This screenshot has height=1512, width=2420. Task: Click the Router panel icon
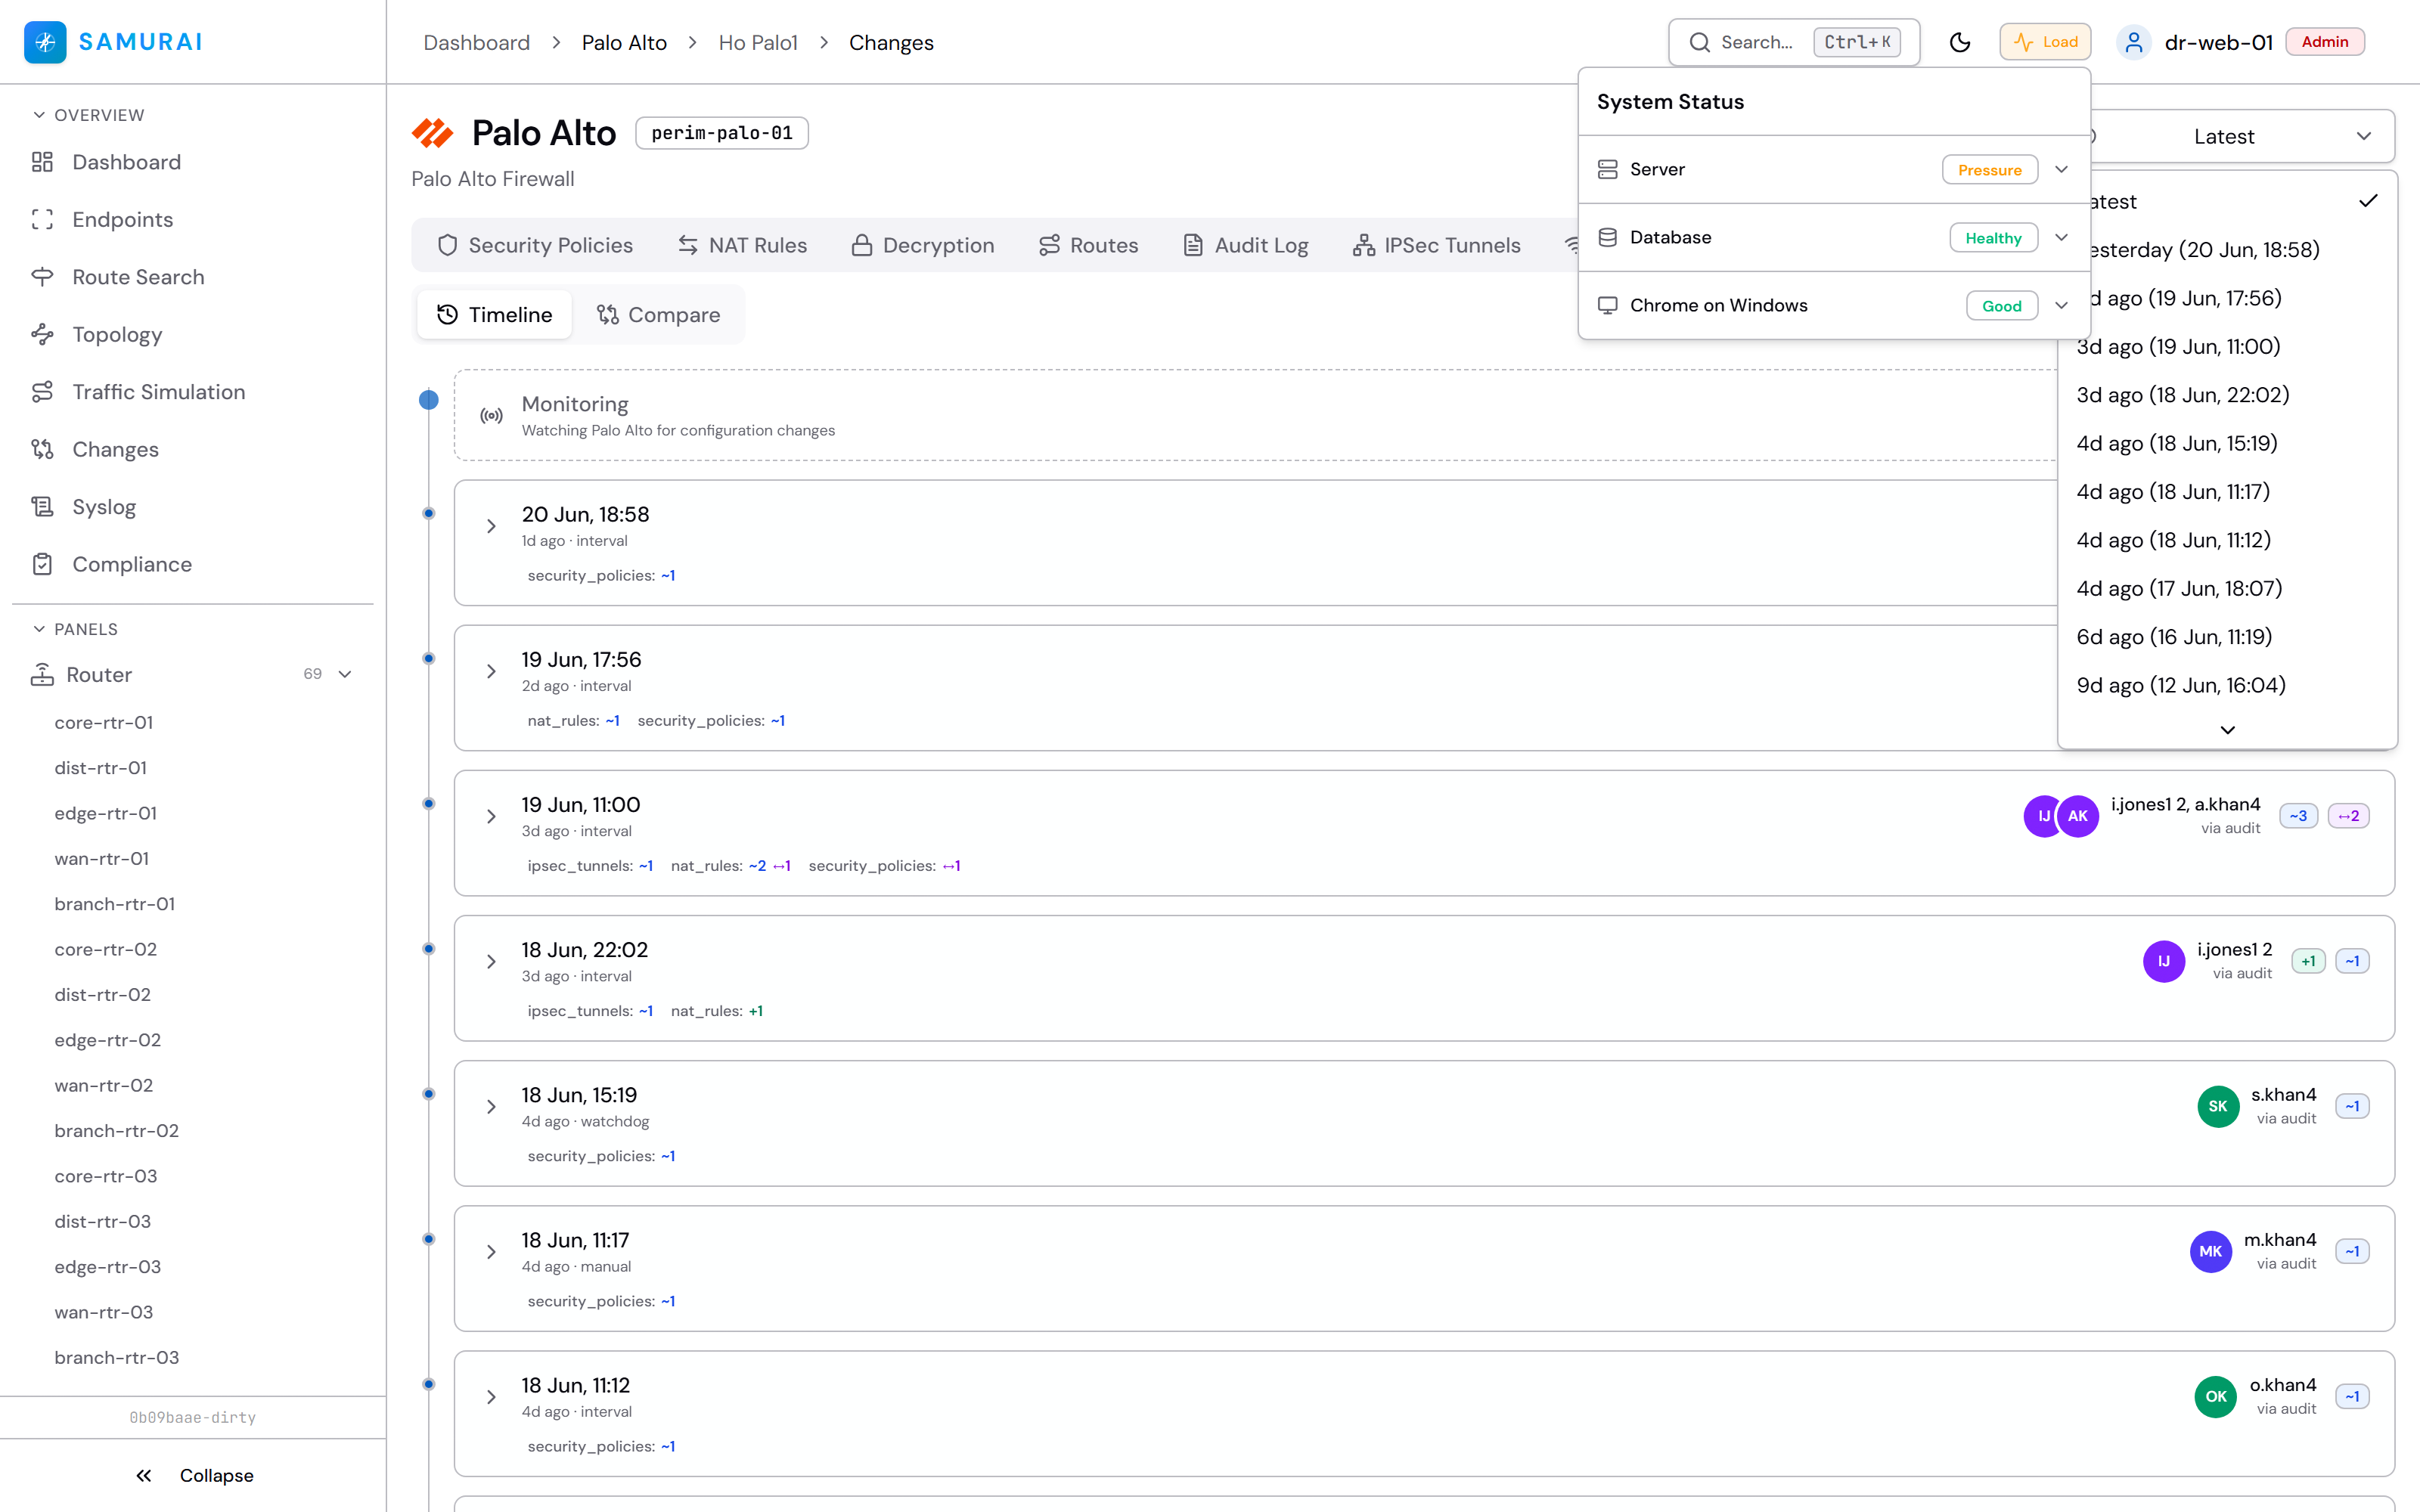pos(42,675)
